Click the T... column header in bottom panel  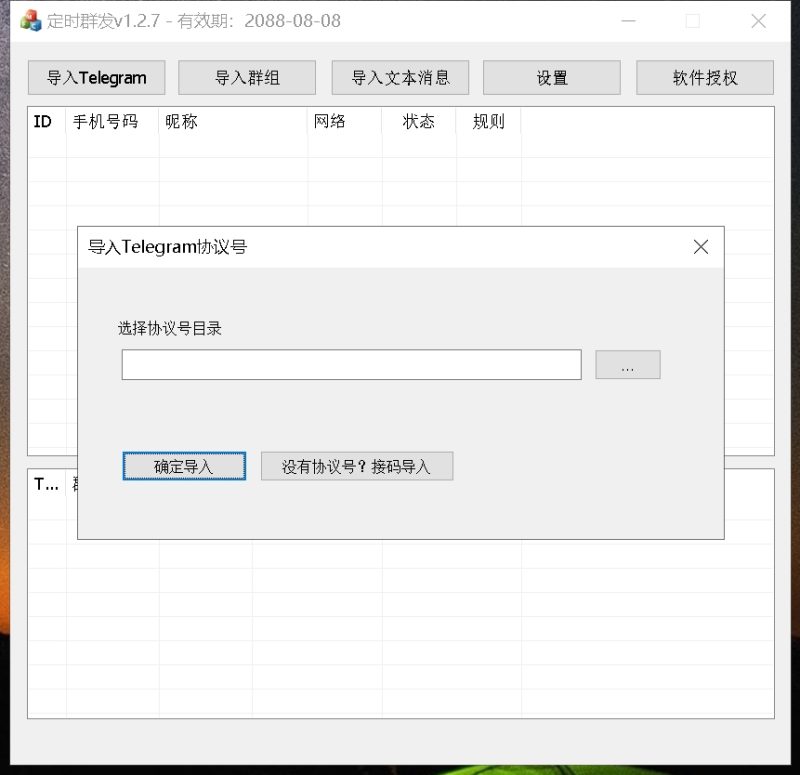(x=44, y=485)
